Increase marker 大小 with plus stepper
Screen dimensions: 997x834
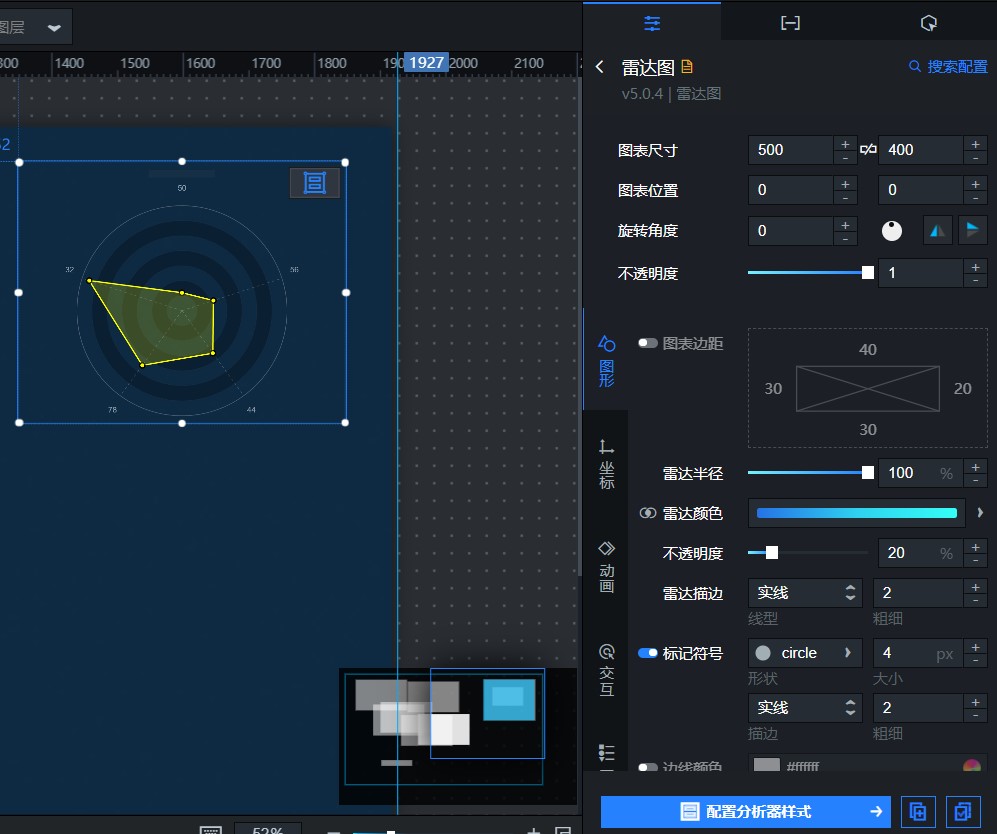[x=975, y=647]
